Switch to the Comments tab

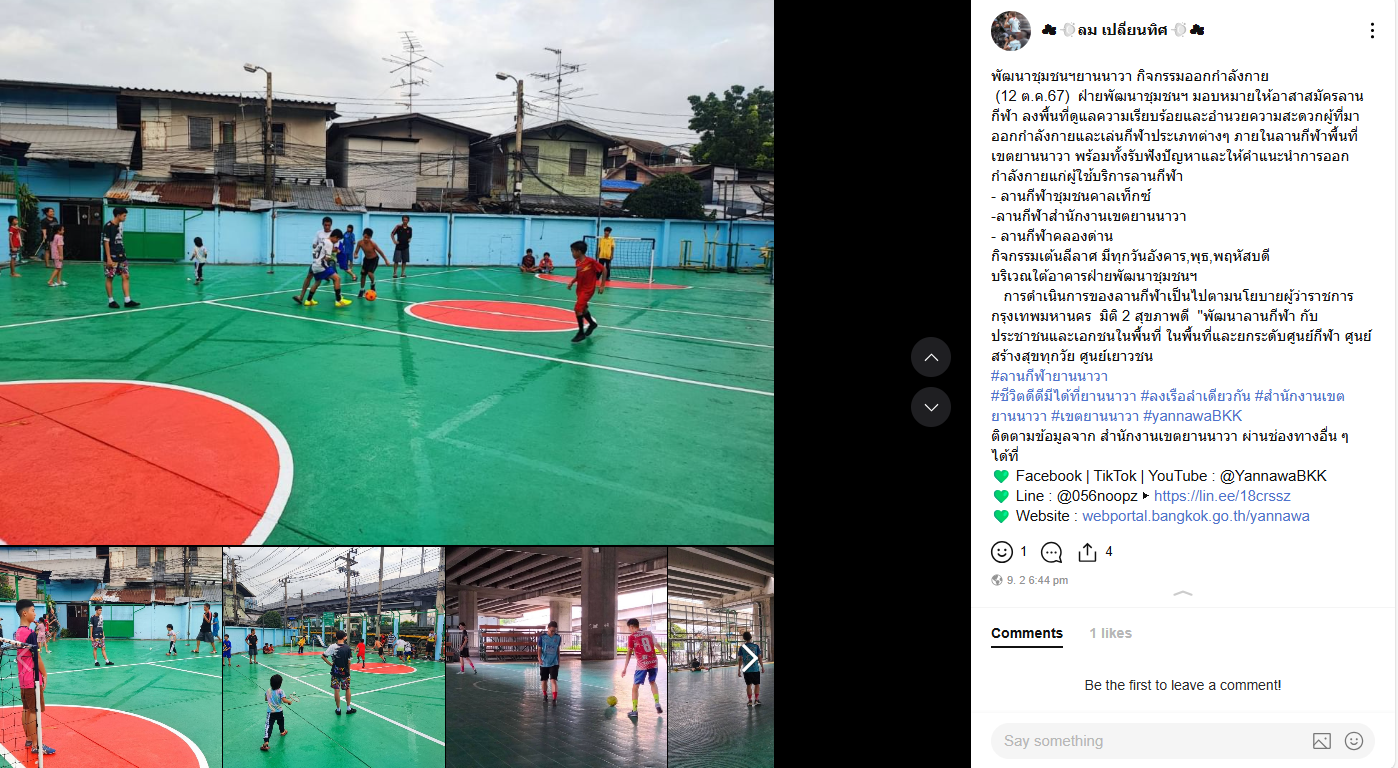1026,633
